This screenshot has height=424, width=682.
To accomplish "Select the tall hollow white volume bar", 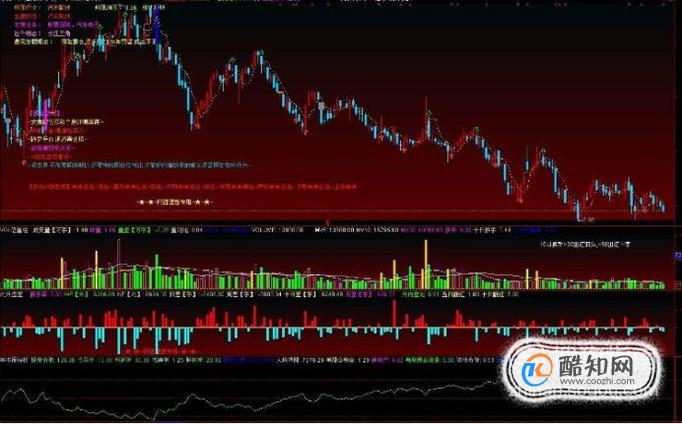I will [118, 264].
